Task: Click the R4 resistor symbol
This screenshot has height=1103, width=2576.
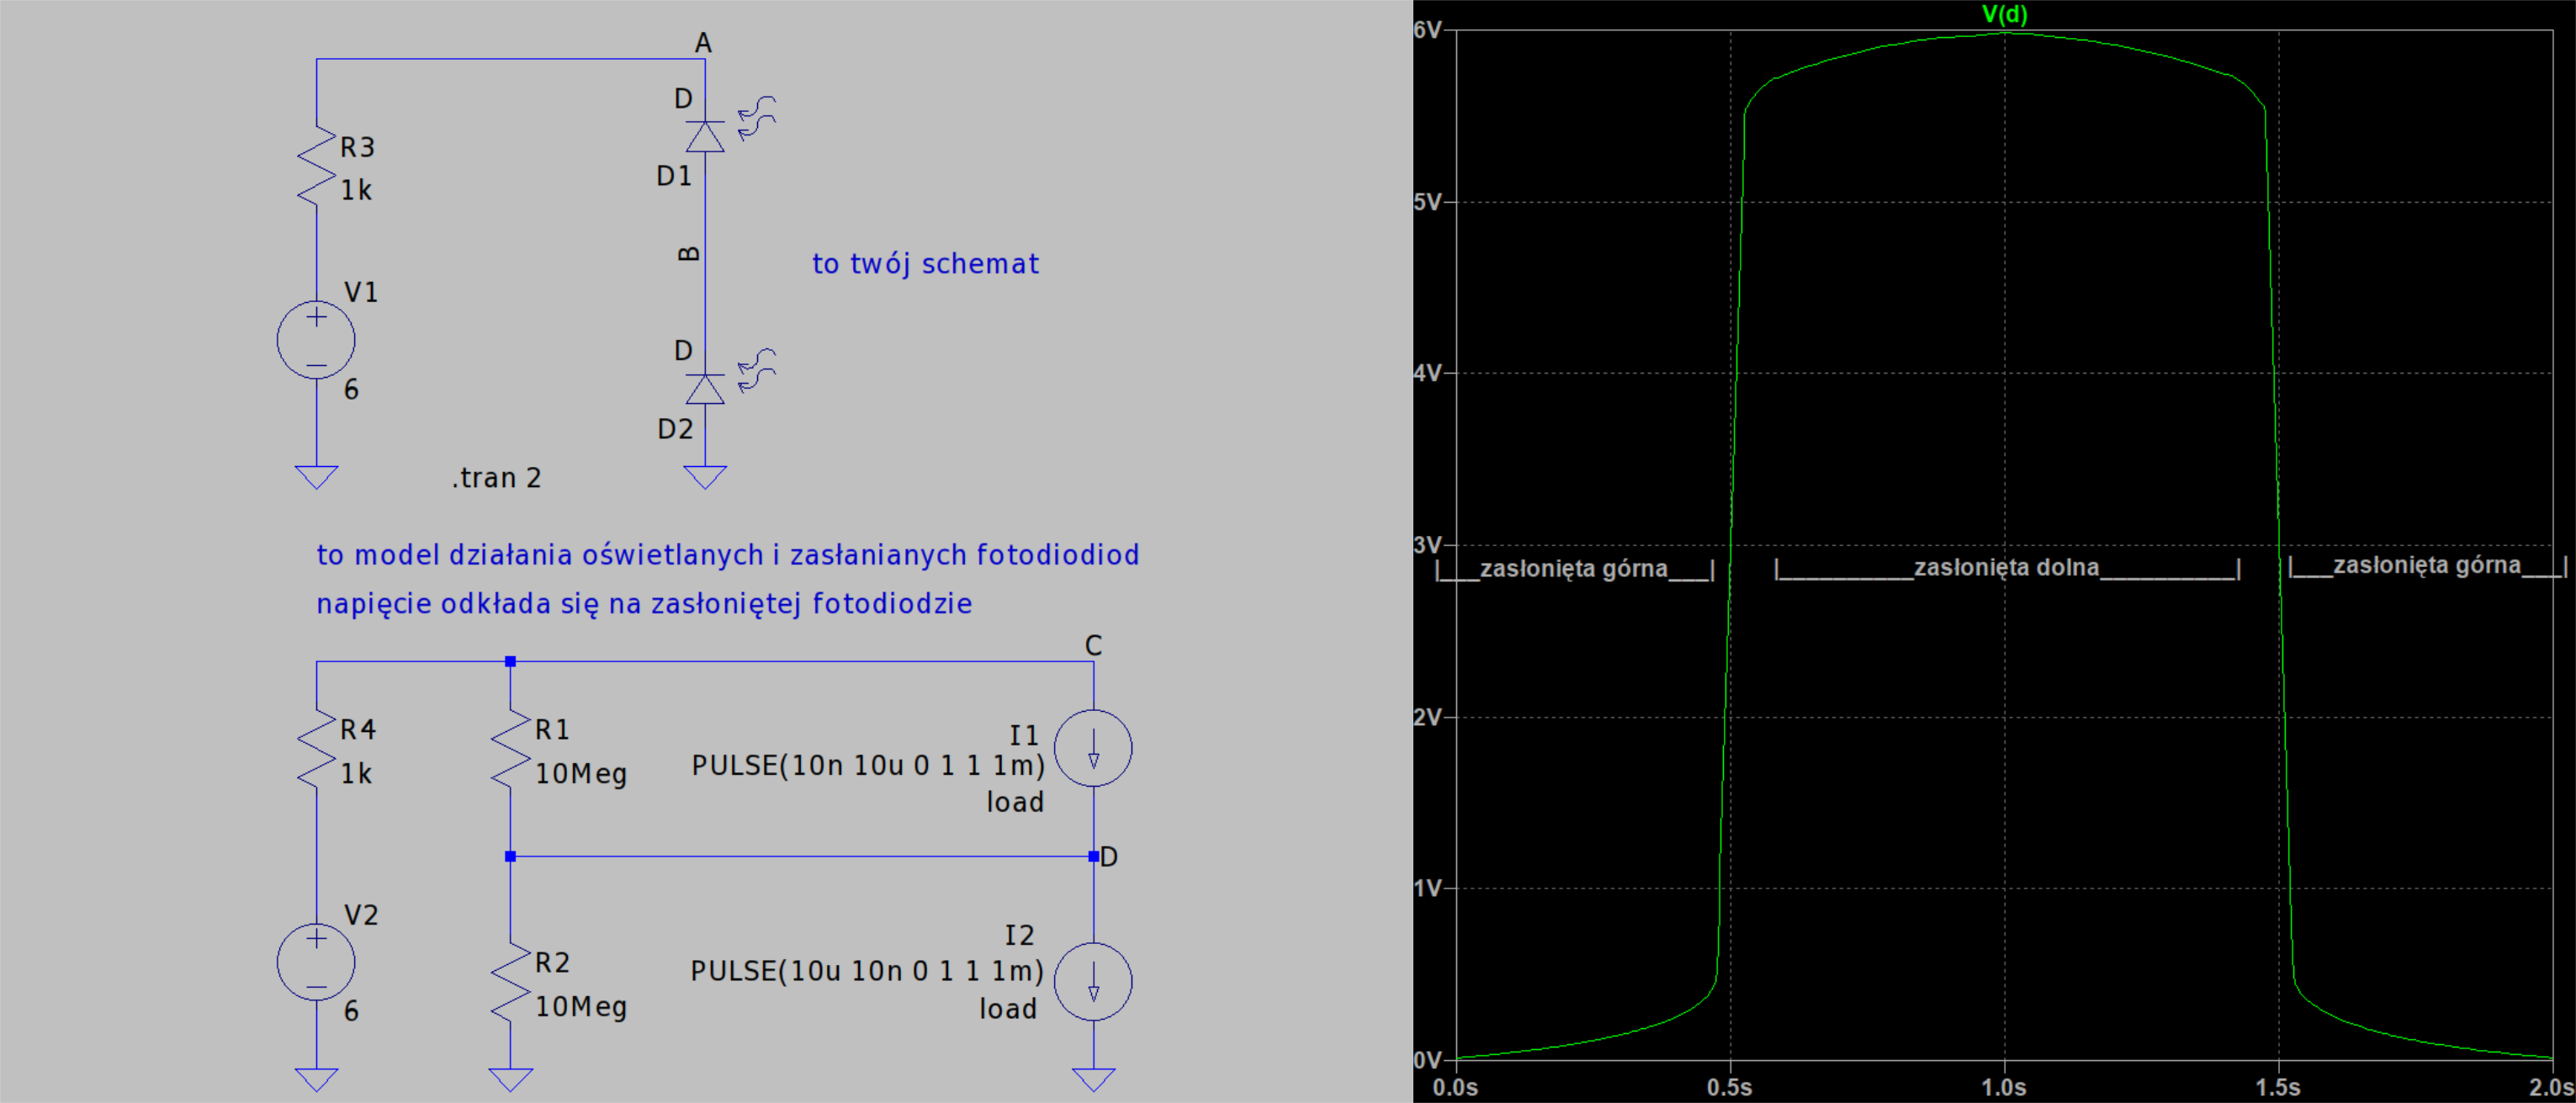Action: pyautogui.click(x=317, y=749)
